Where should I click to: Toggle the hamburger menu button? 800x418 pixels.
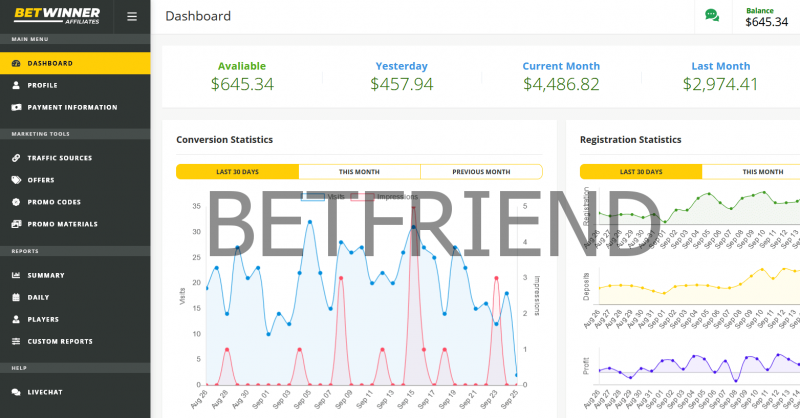[x=132, y=17]
